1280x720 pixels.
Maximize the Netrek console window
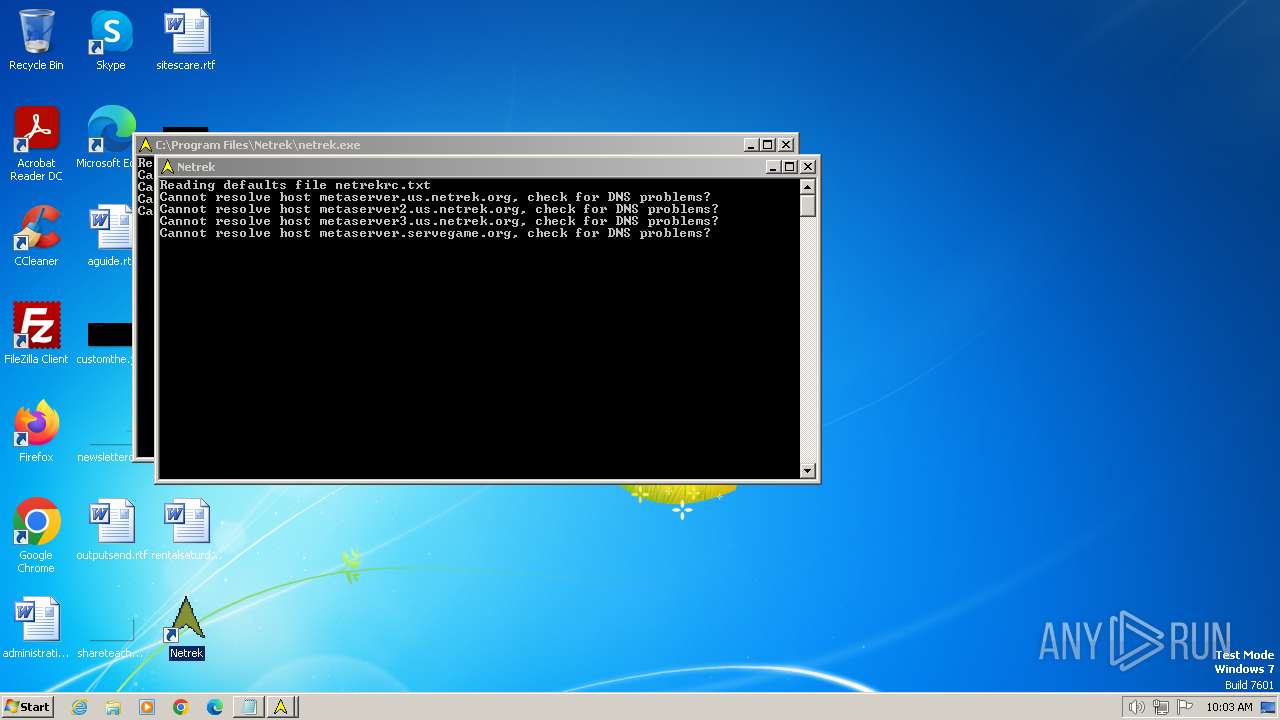789,167
